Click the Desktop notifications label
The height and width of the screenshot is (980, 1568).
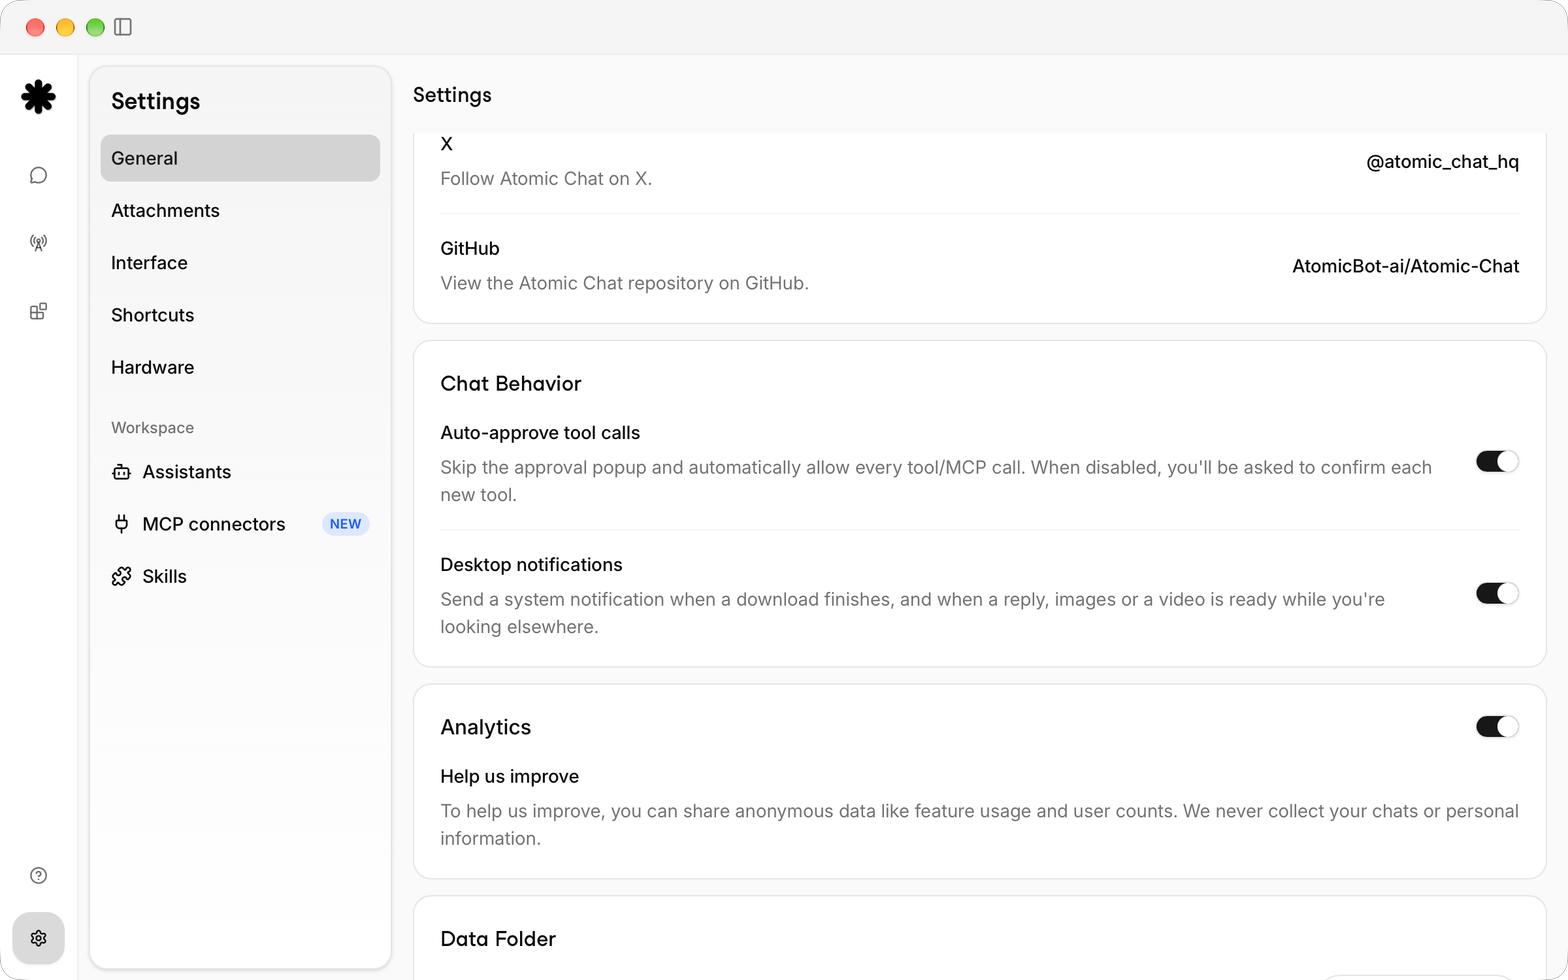pos(531,565)
